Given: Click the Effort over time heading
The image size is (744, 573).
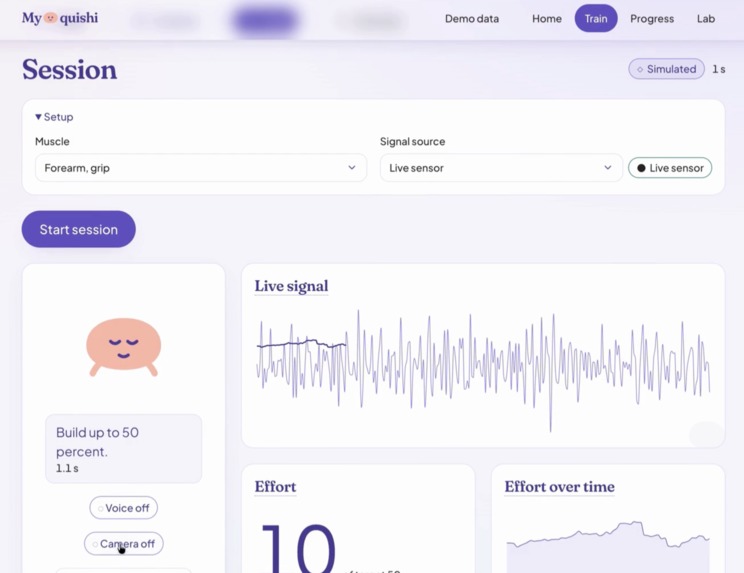Looking at the screenshot, I should coord(559,487).
